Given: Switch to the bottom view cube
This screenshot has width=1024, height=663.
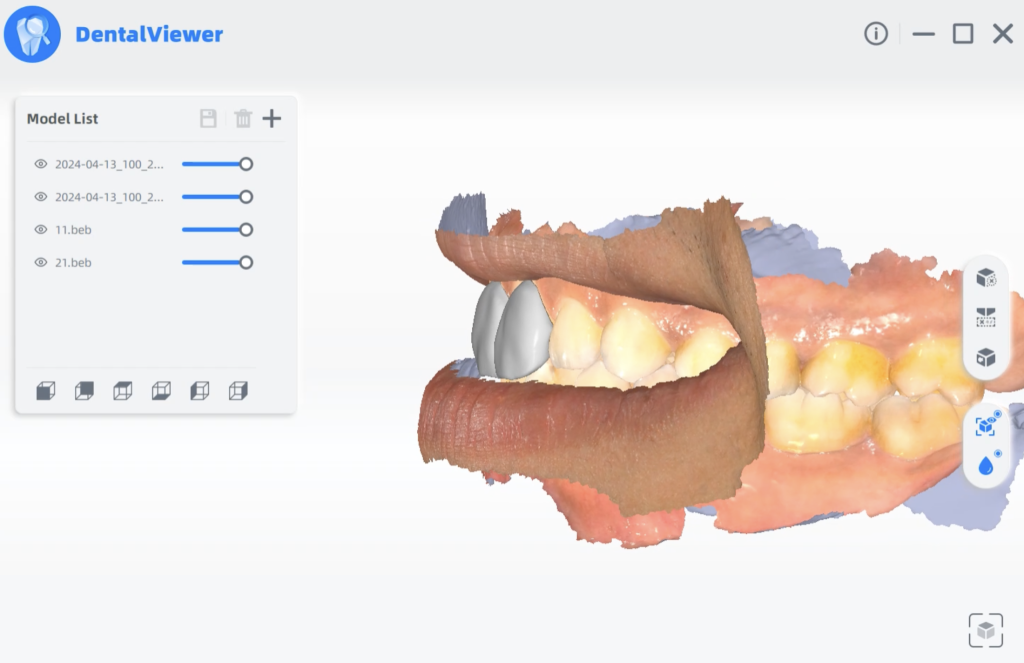Looking at the screenshot, I should point(161,391).
